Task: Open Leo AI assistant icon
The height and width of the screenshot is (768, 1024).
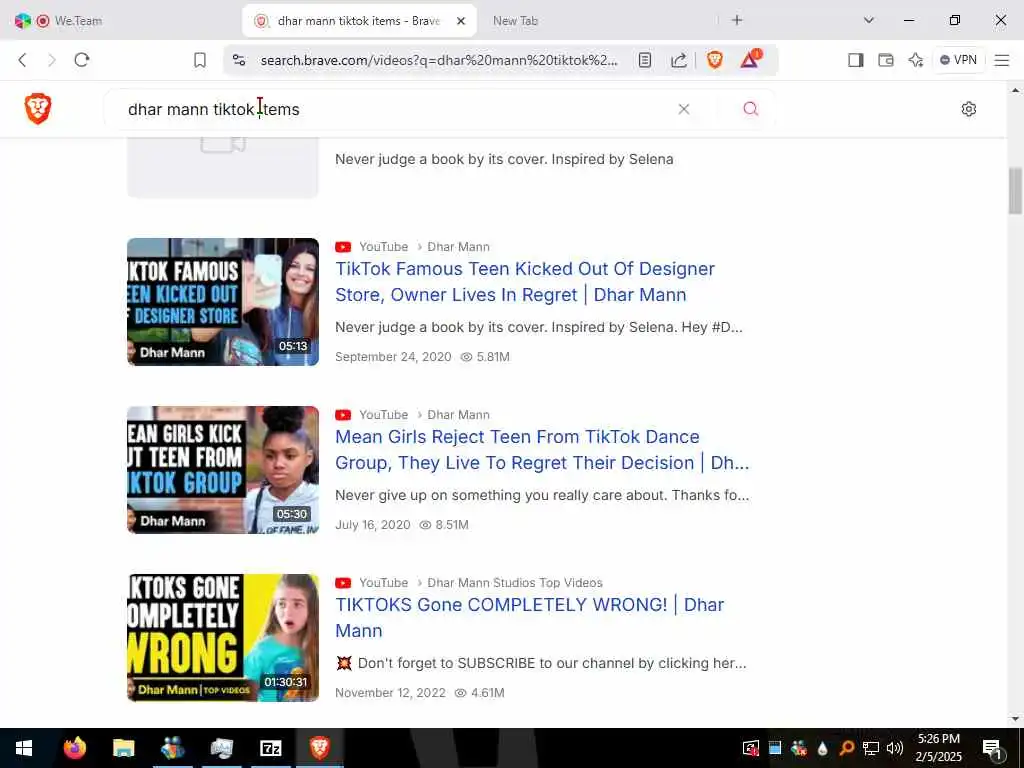Action: click(x=916, y=60)
